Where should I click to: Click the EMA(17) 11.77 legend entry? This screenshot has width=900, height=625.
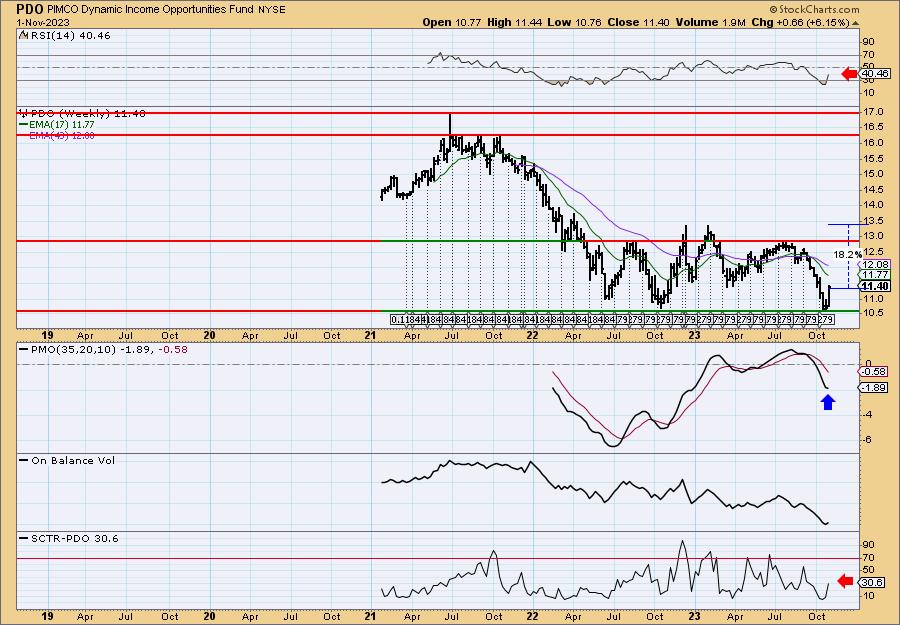click(x=57, y=124)
